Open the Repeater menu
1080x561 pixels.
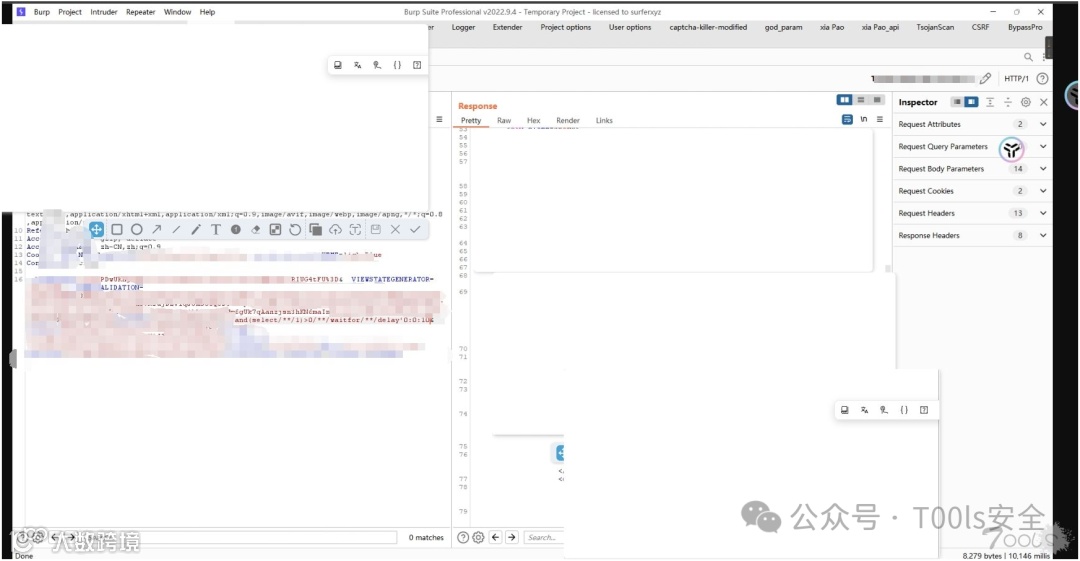pyautogui.click(x=141, y=12)
